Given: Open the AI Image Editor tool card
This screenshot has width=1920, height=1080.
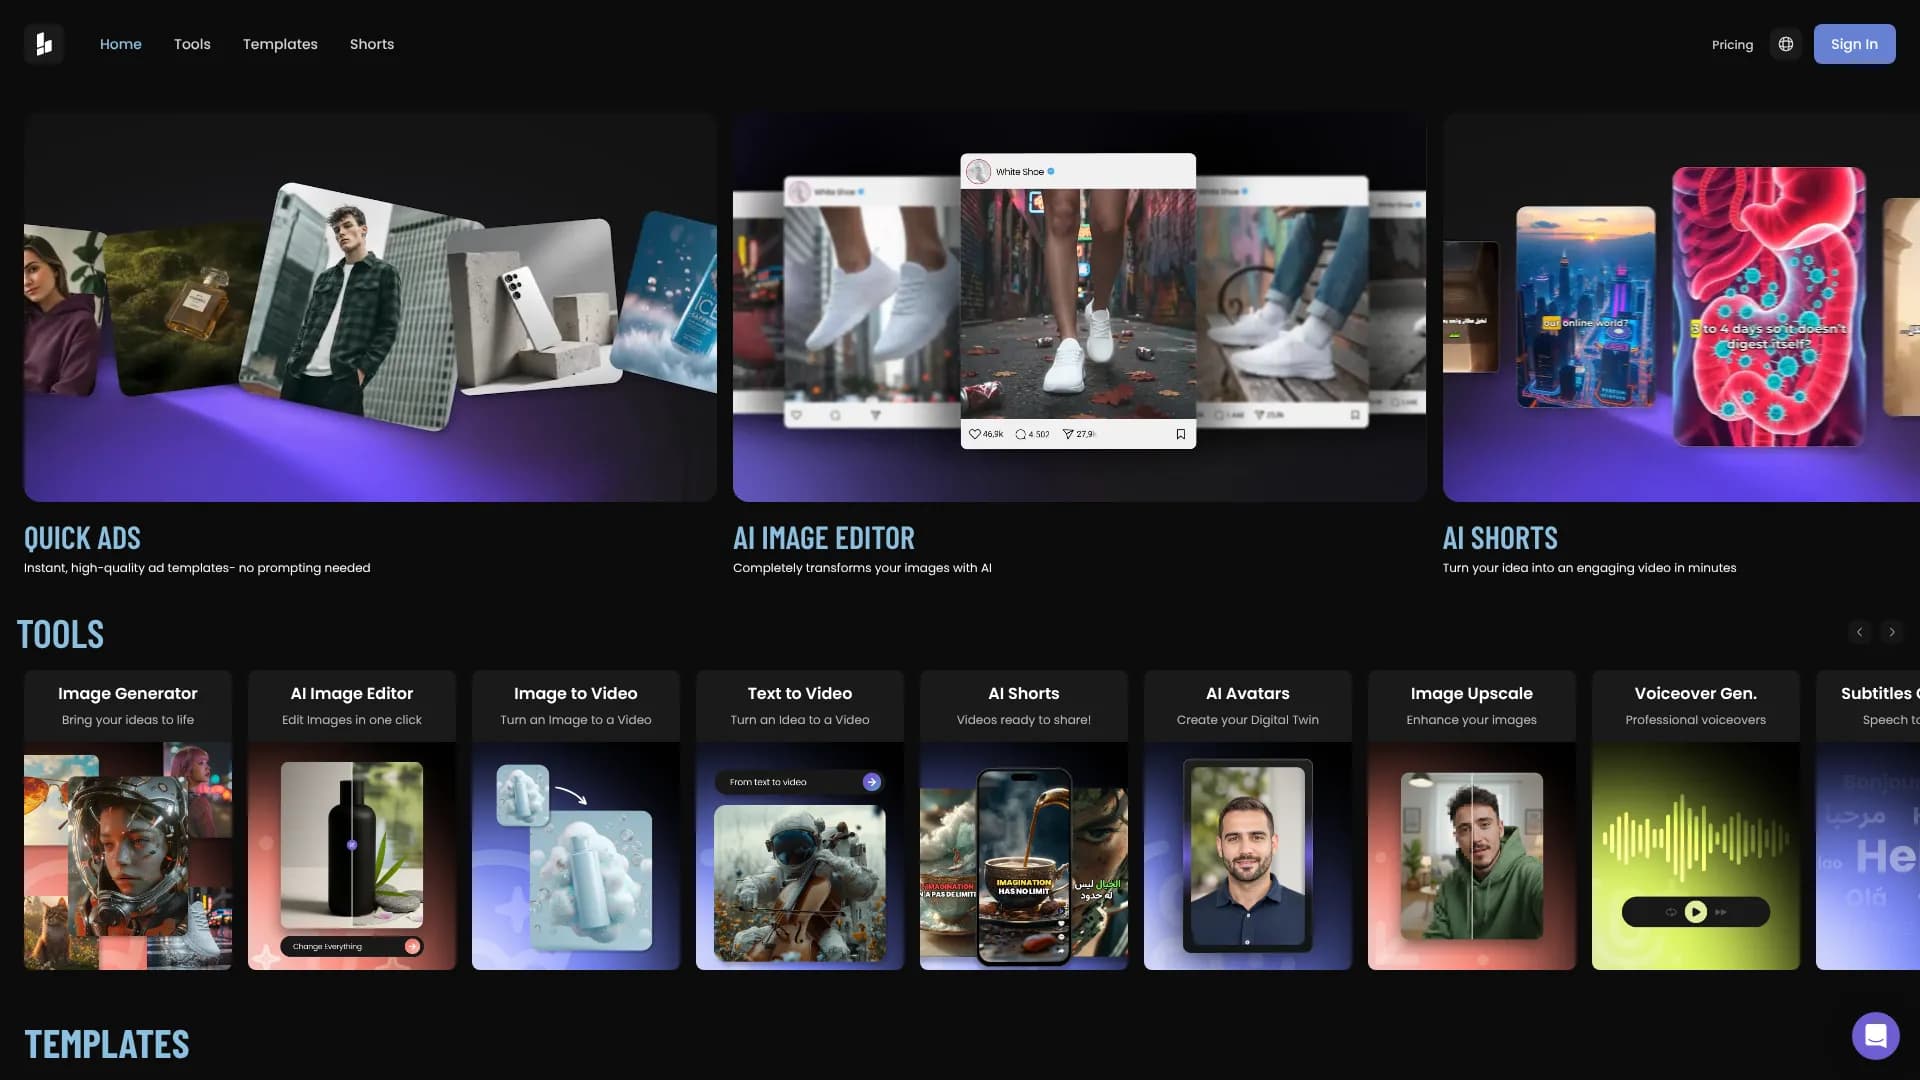Looking at the screenshot, I should point(352,820).
